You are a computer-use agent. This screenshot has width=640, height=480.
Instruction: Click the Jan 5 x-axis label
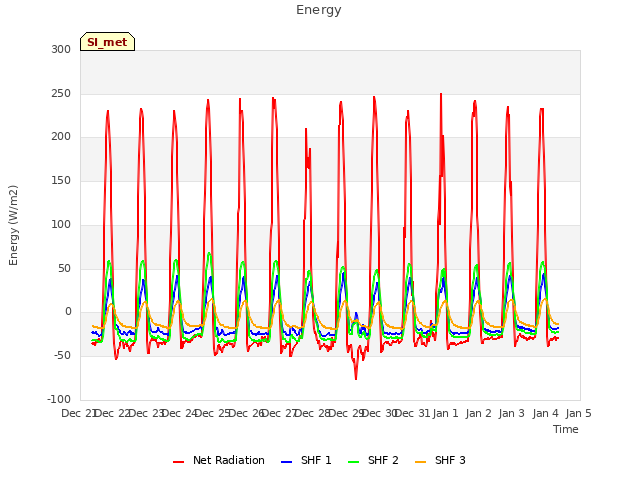[578, 413]
